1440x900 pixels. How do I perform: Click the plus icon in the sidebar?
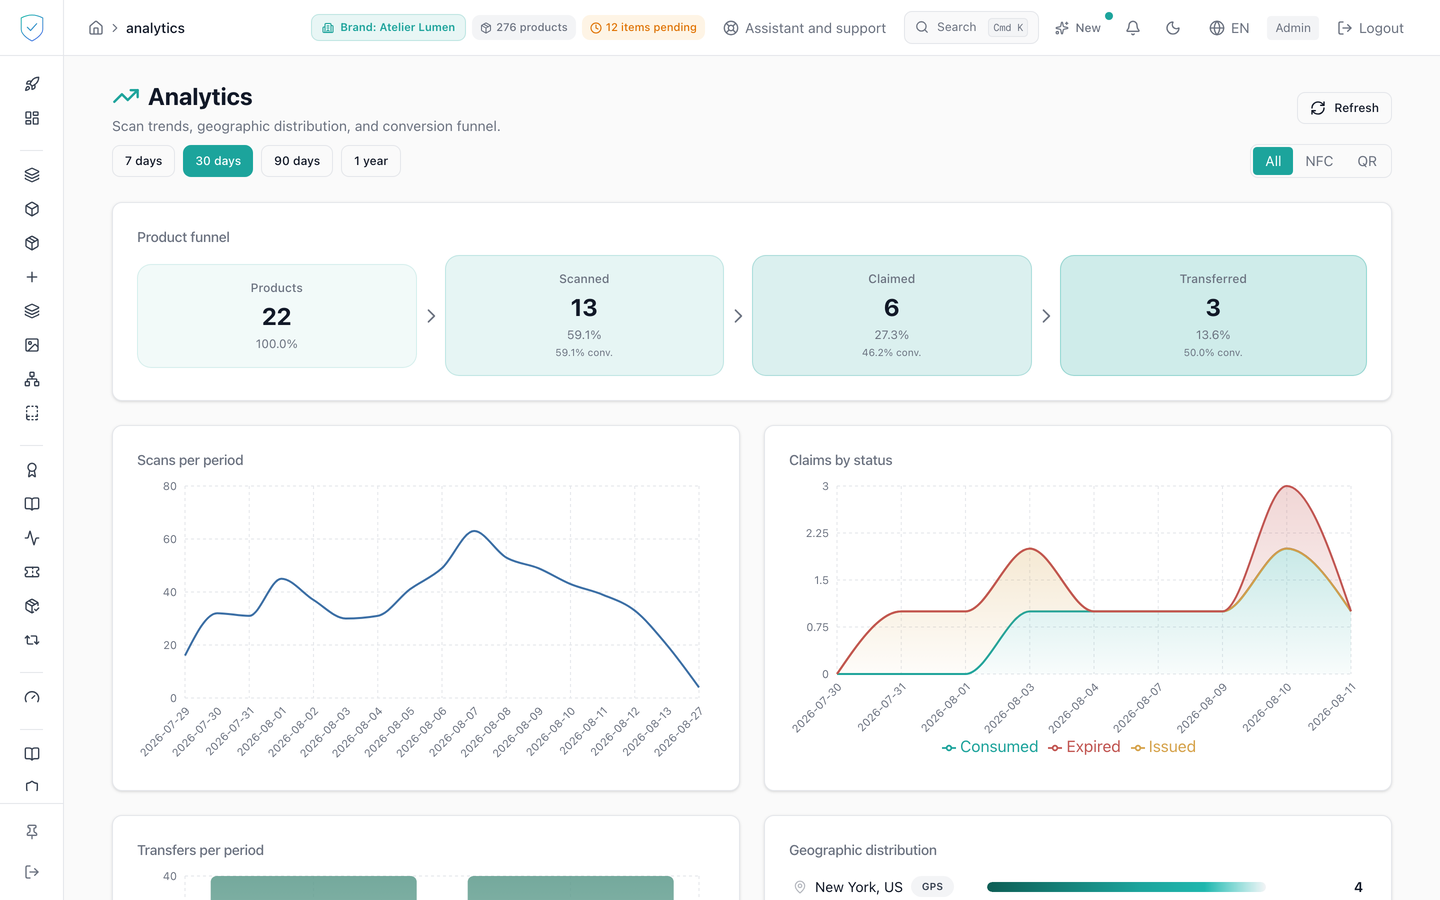coord(32,277)
